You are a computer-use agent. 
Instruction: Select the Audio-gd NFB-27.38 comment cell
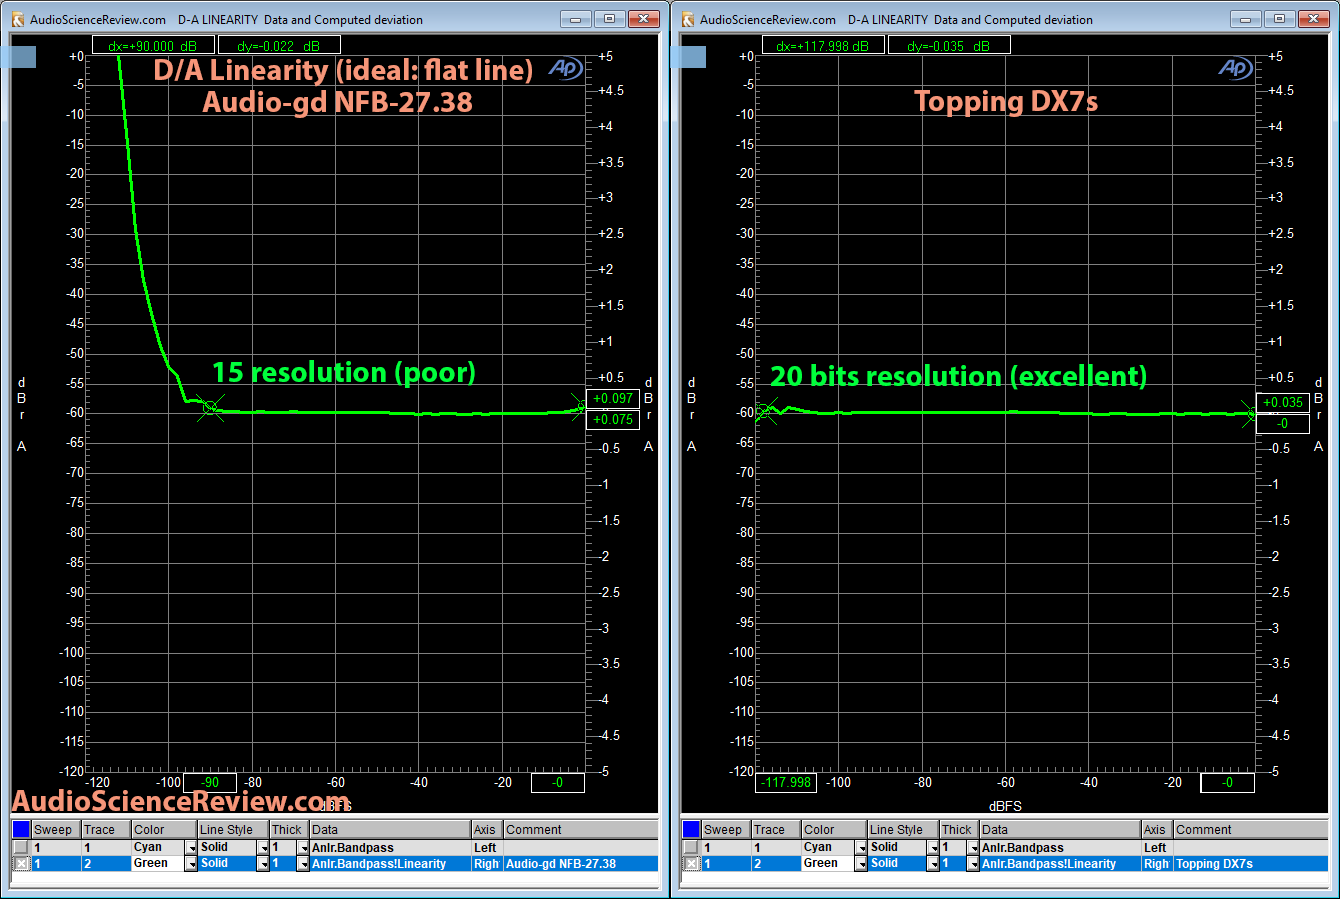[581, 864]
